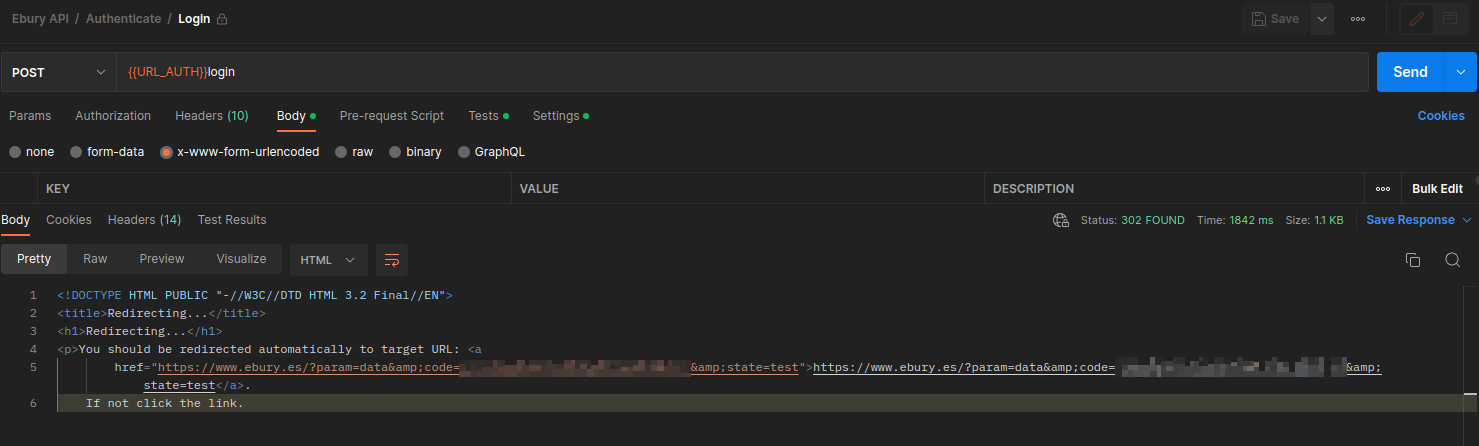
Task: Open the Tests tab
Action: coord(488,116)
